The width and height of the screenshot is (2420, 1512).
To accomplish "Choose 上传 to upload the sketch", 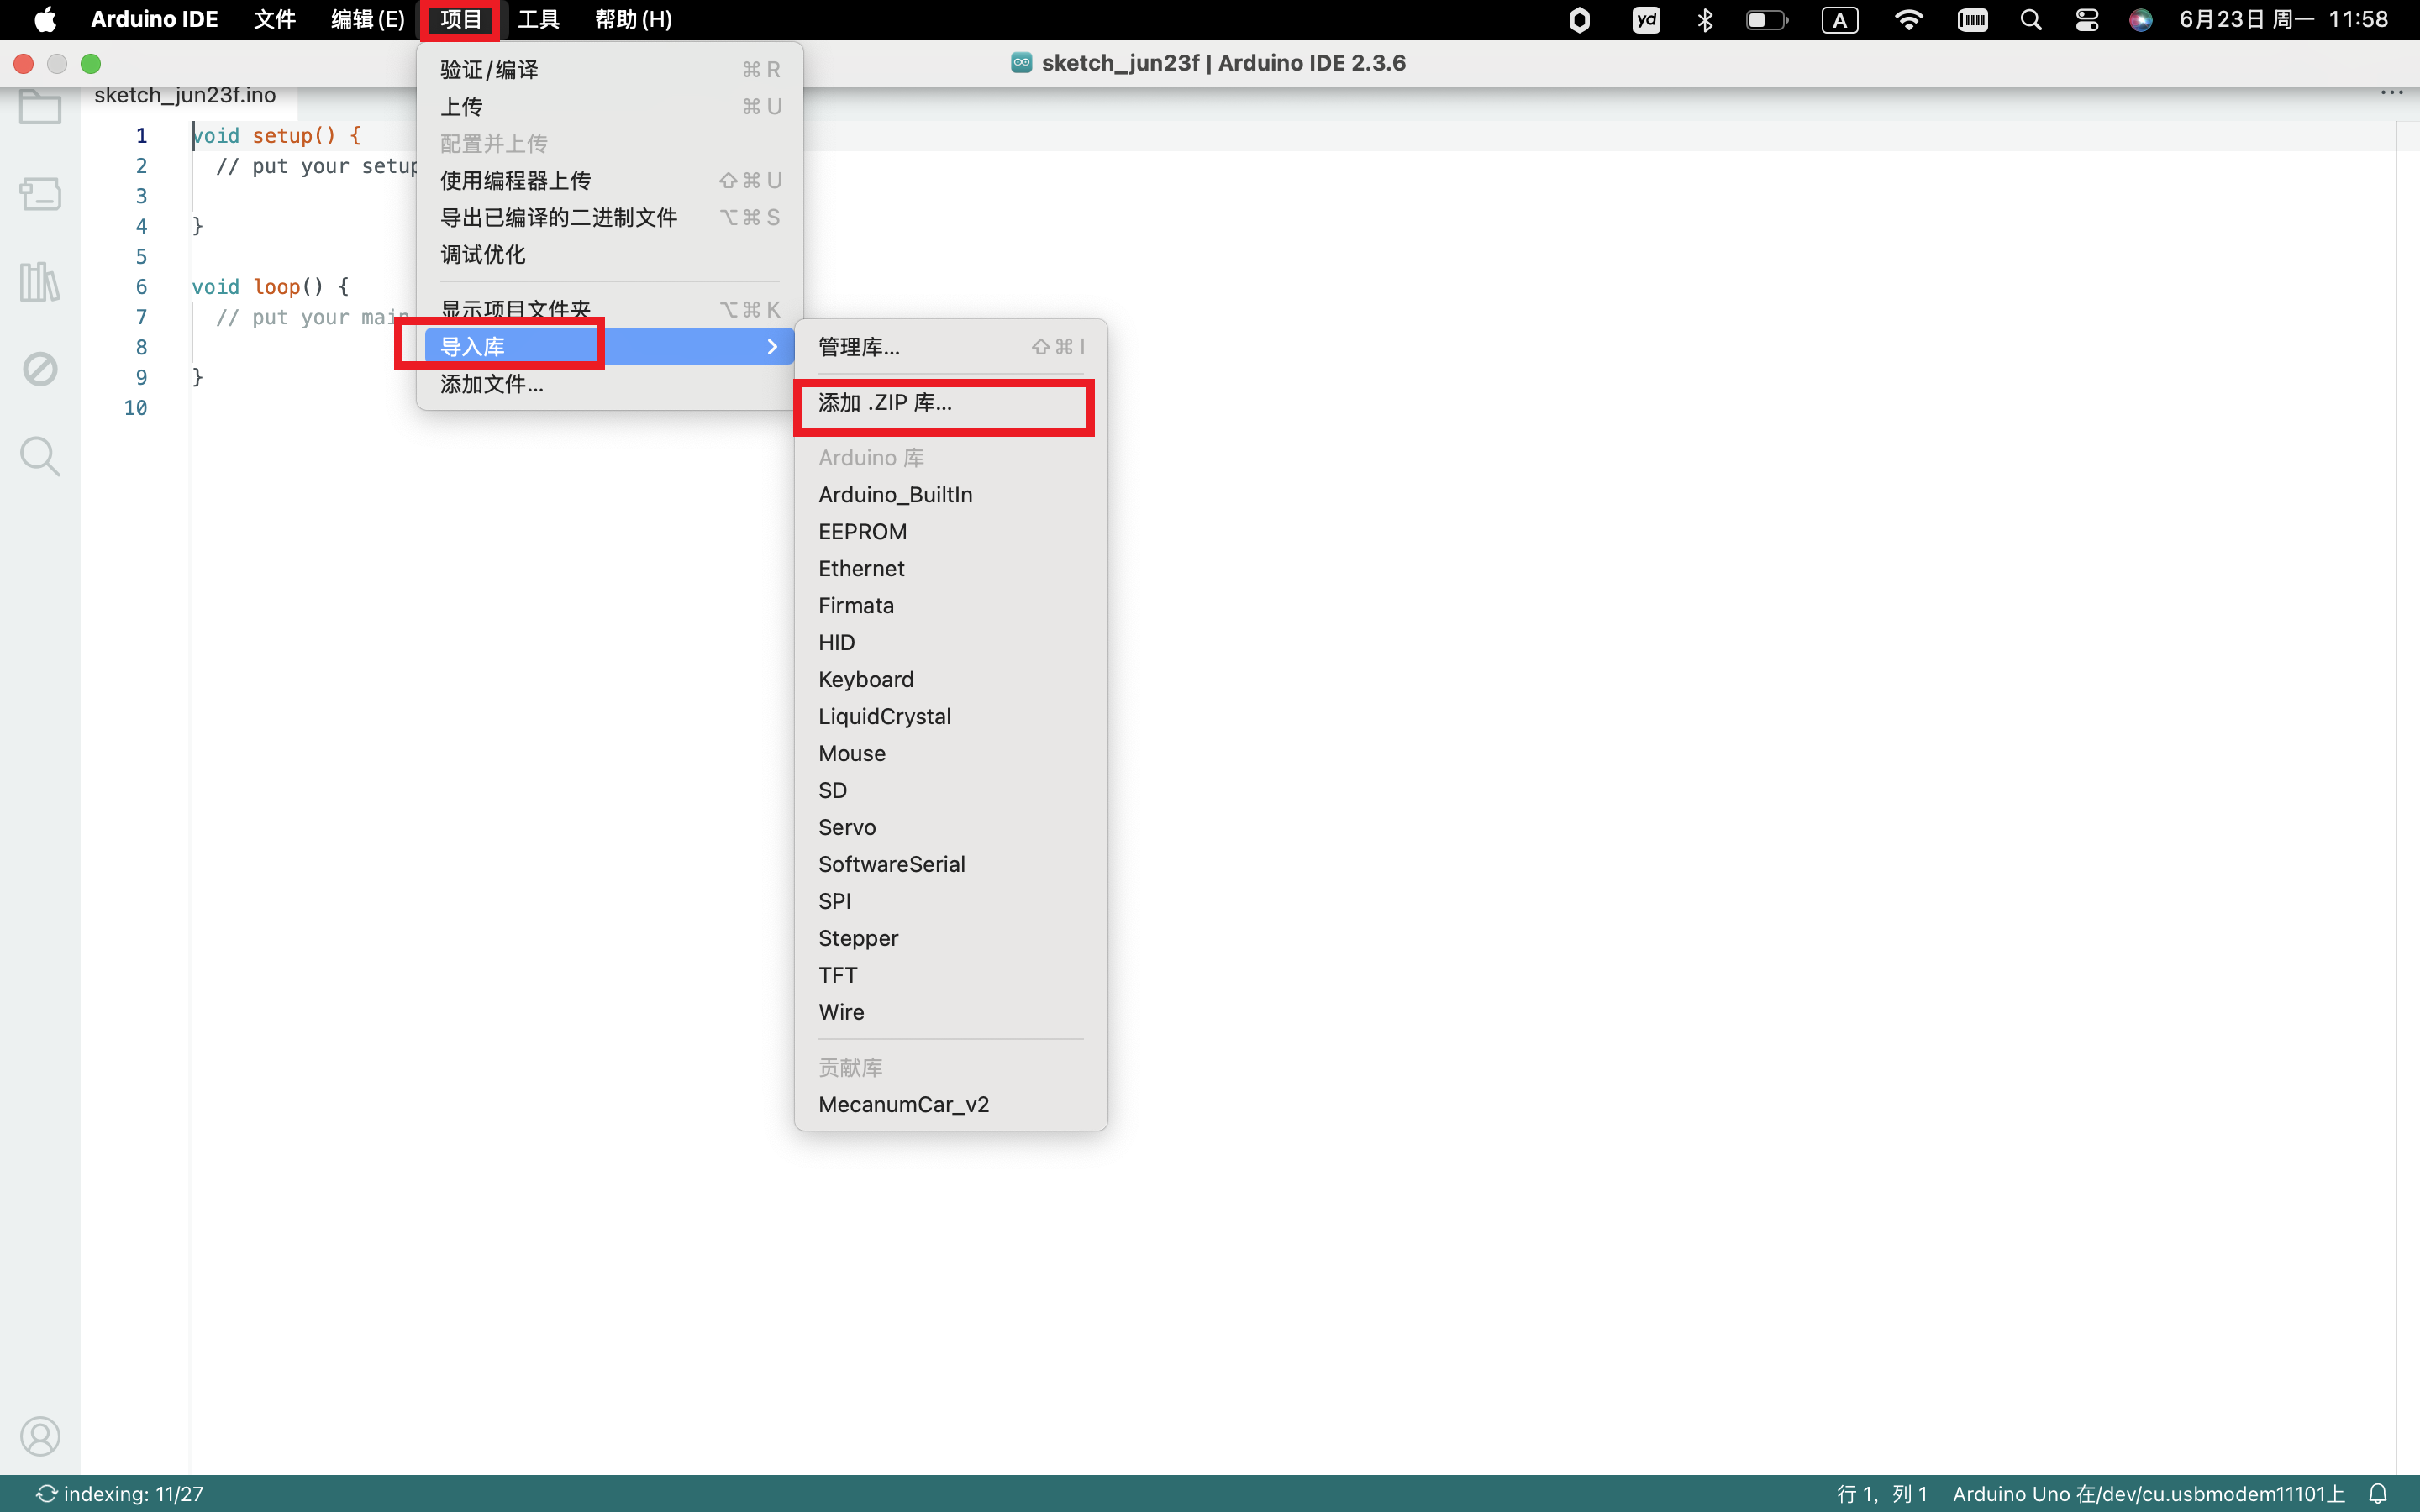I will click(x=609, y=106).
